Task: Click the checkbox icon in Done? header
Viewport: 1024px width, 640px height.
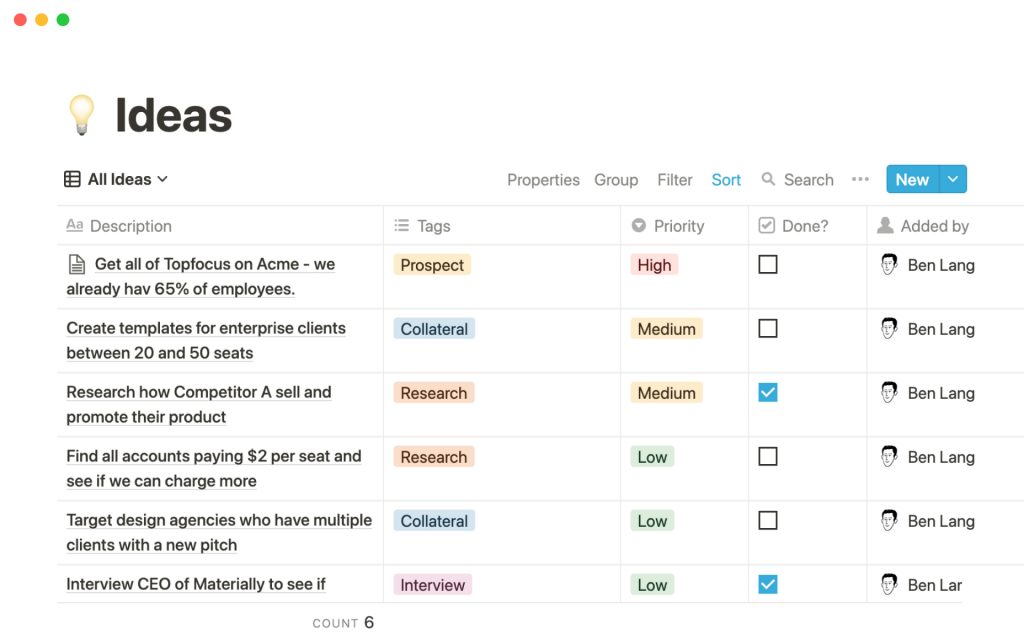Action: point(767,225)
